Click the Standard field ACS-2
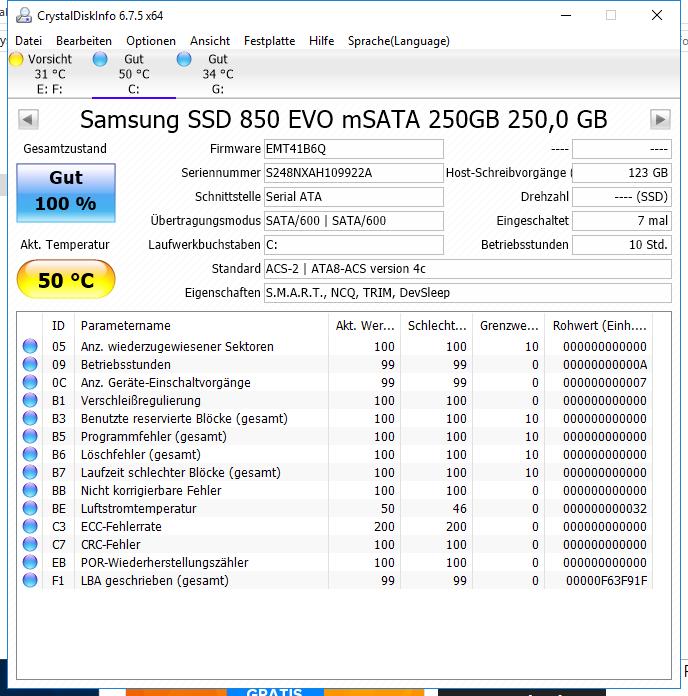Viewport: 688px width, 696px height. click(468, 269)
